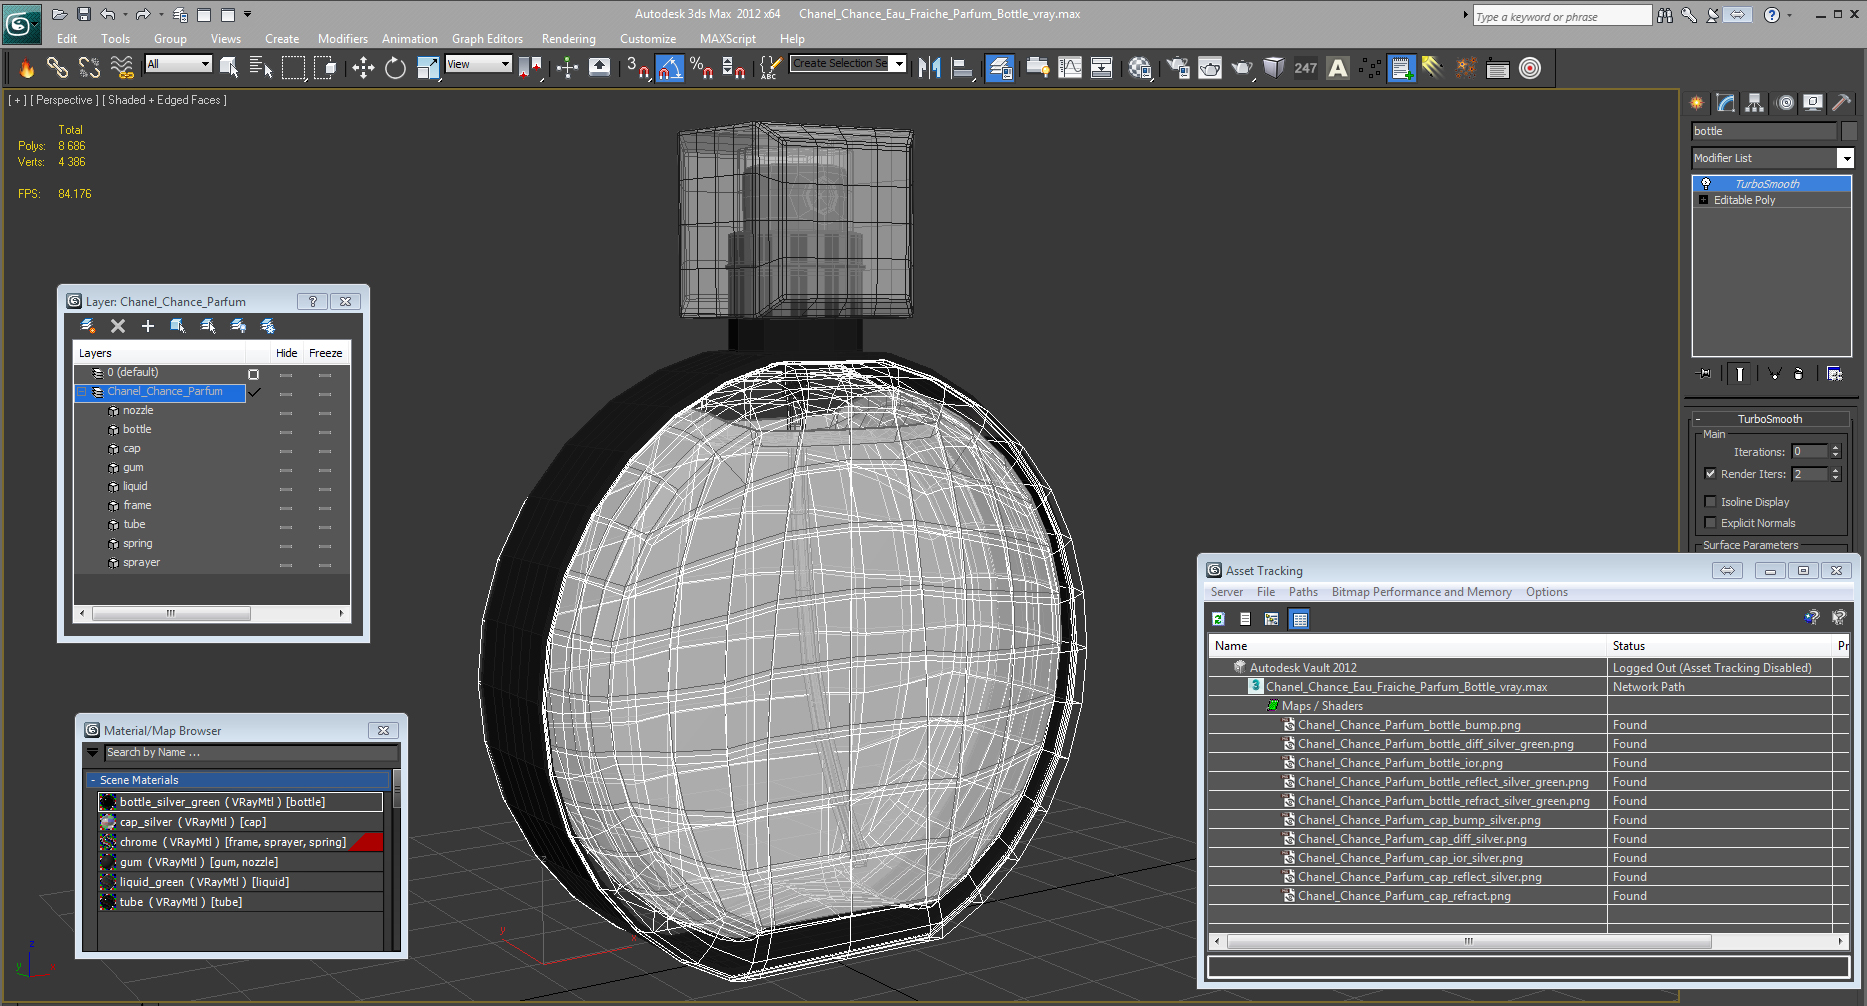Open Material/Map Browser options arrow

93,752
